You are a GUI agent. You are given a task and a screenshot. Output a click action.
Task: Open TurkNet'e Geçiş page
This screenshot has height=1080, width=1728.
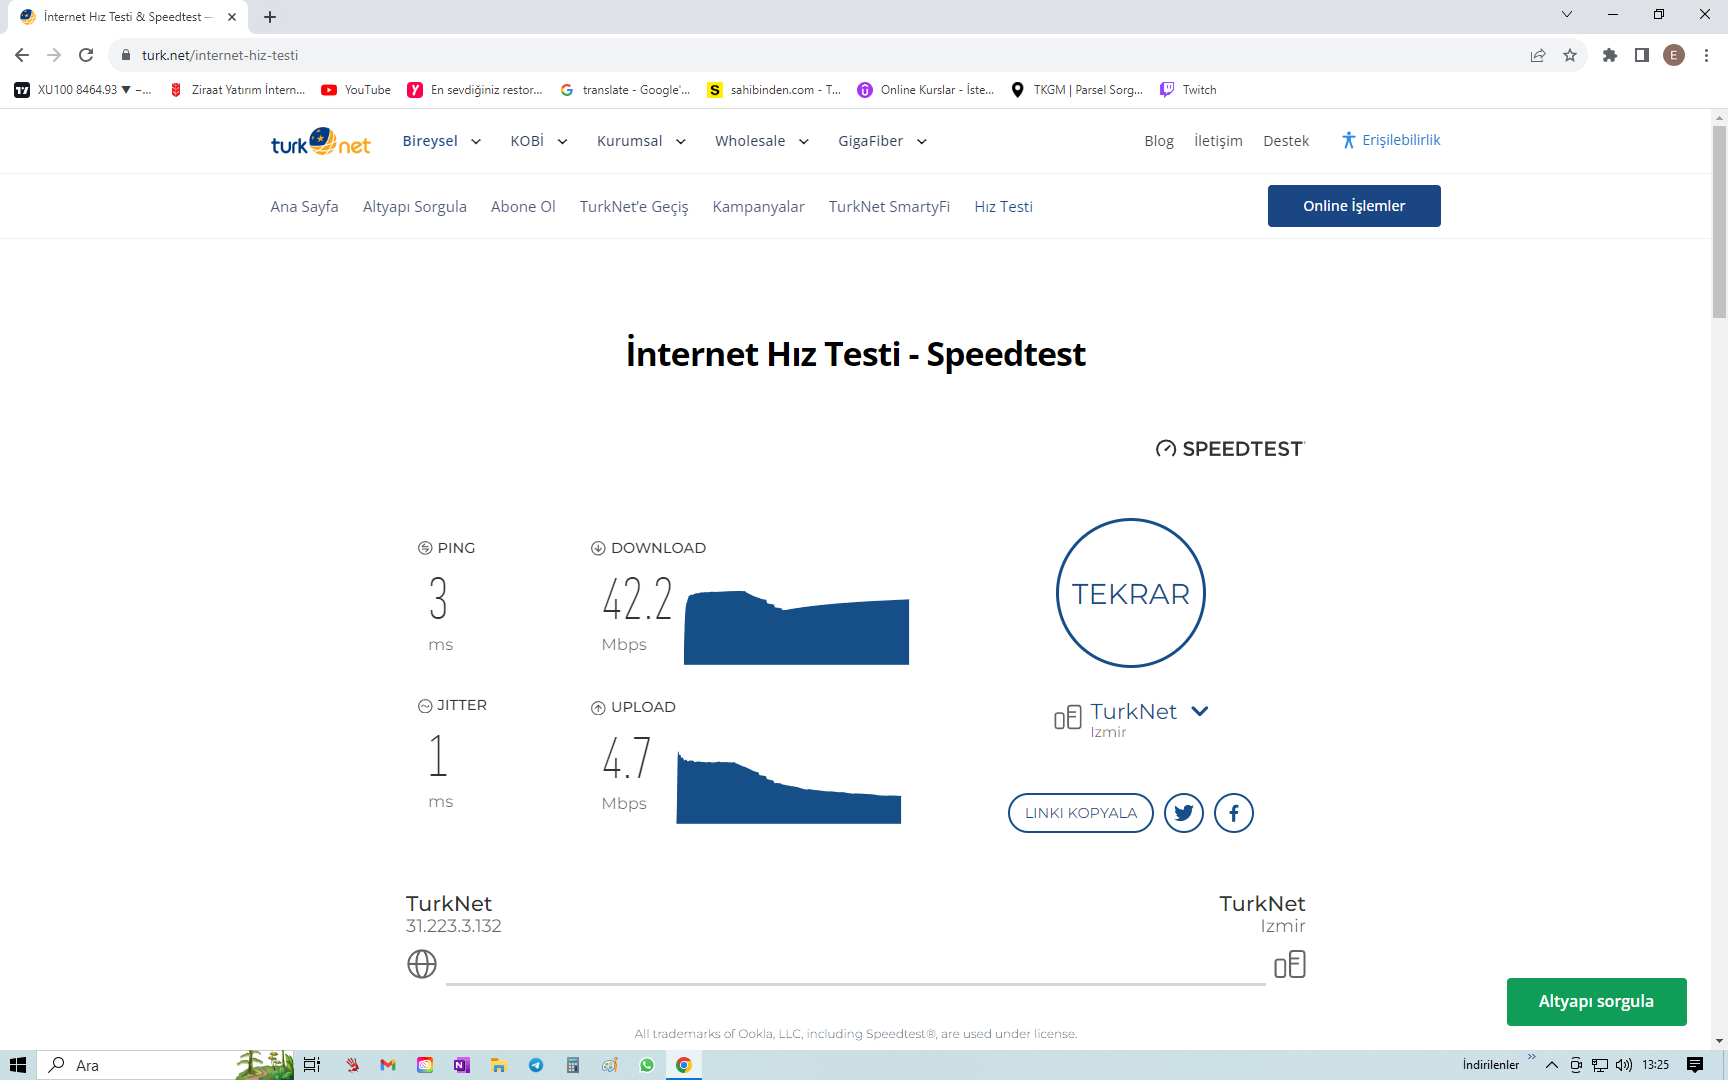(634, 207)
